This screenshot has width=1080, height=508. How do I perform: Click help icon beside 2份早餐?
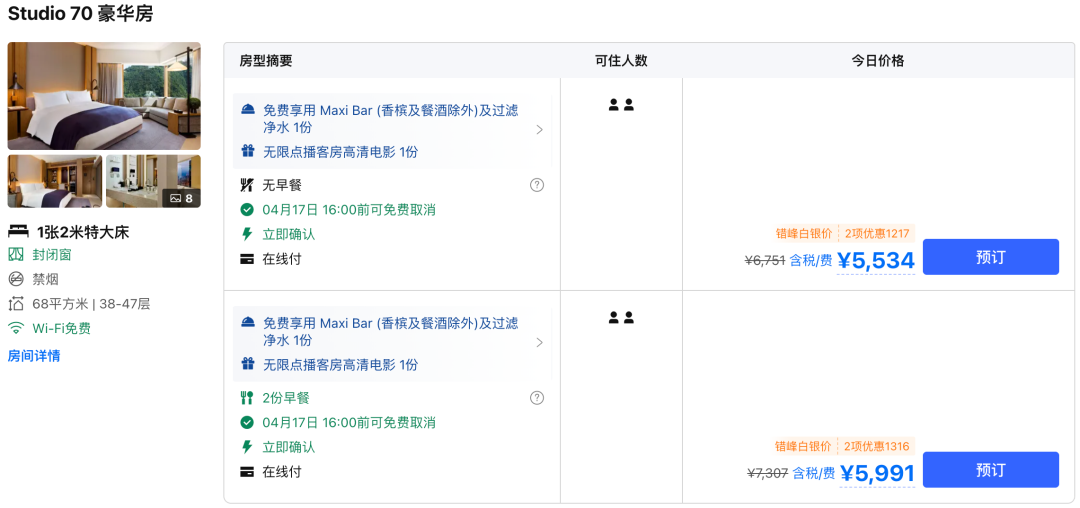tap(537, 398)
